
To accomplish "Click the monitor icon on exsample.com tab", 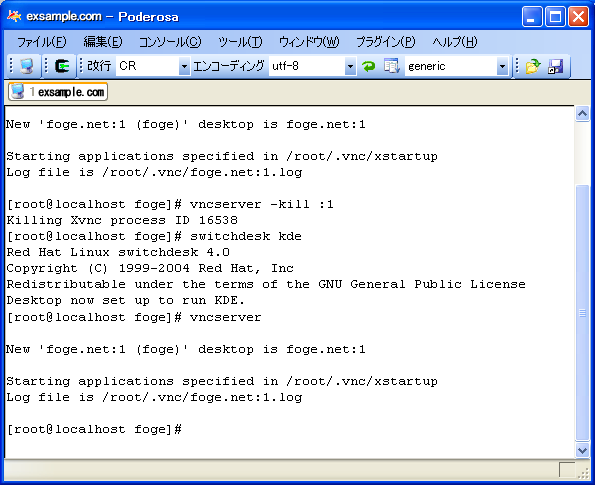I will tap(17, 91).
